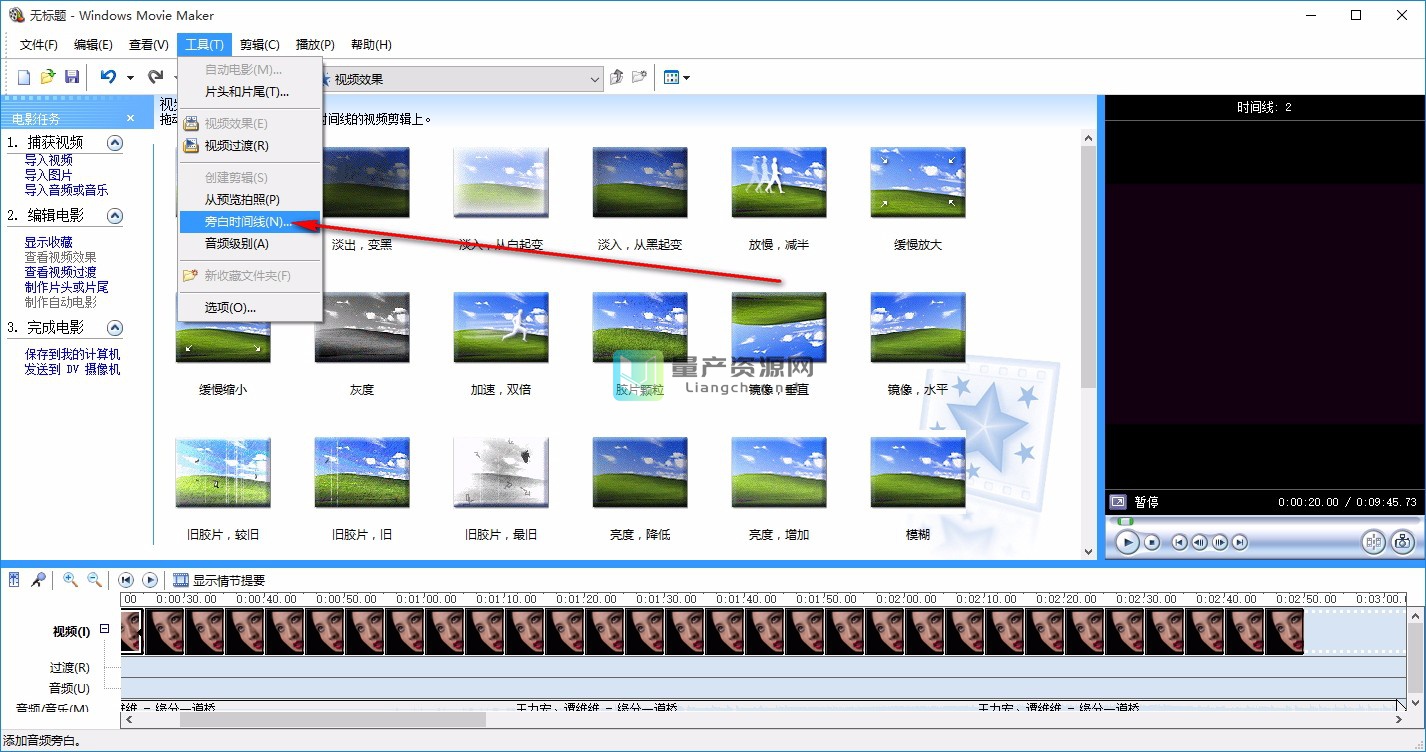Click the Open Project folder icon

click(x=48, y=77)
